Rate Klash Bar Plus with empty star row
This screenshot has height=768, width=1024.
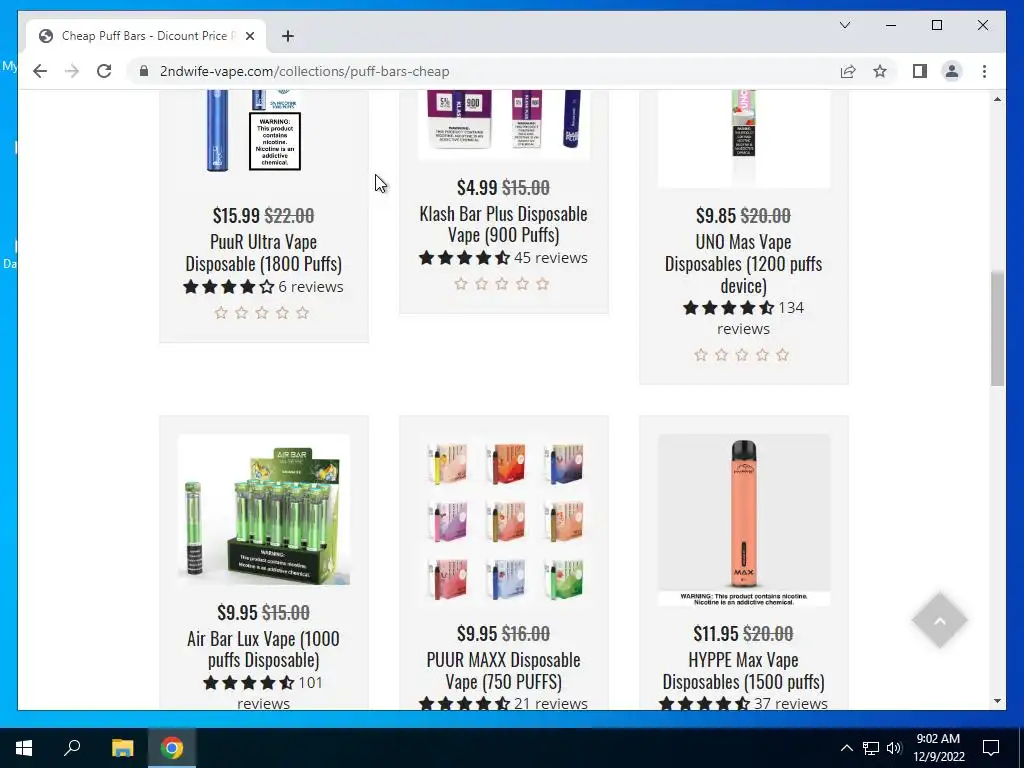click(502, 284)
